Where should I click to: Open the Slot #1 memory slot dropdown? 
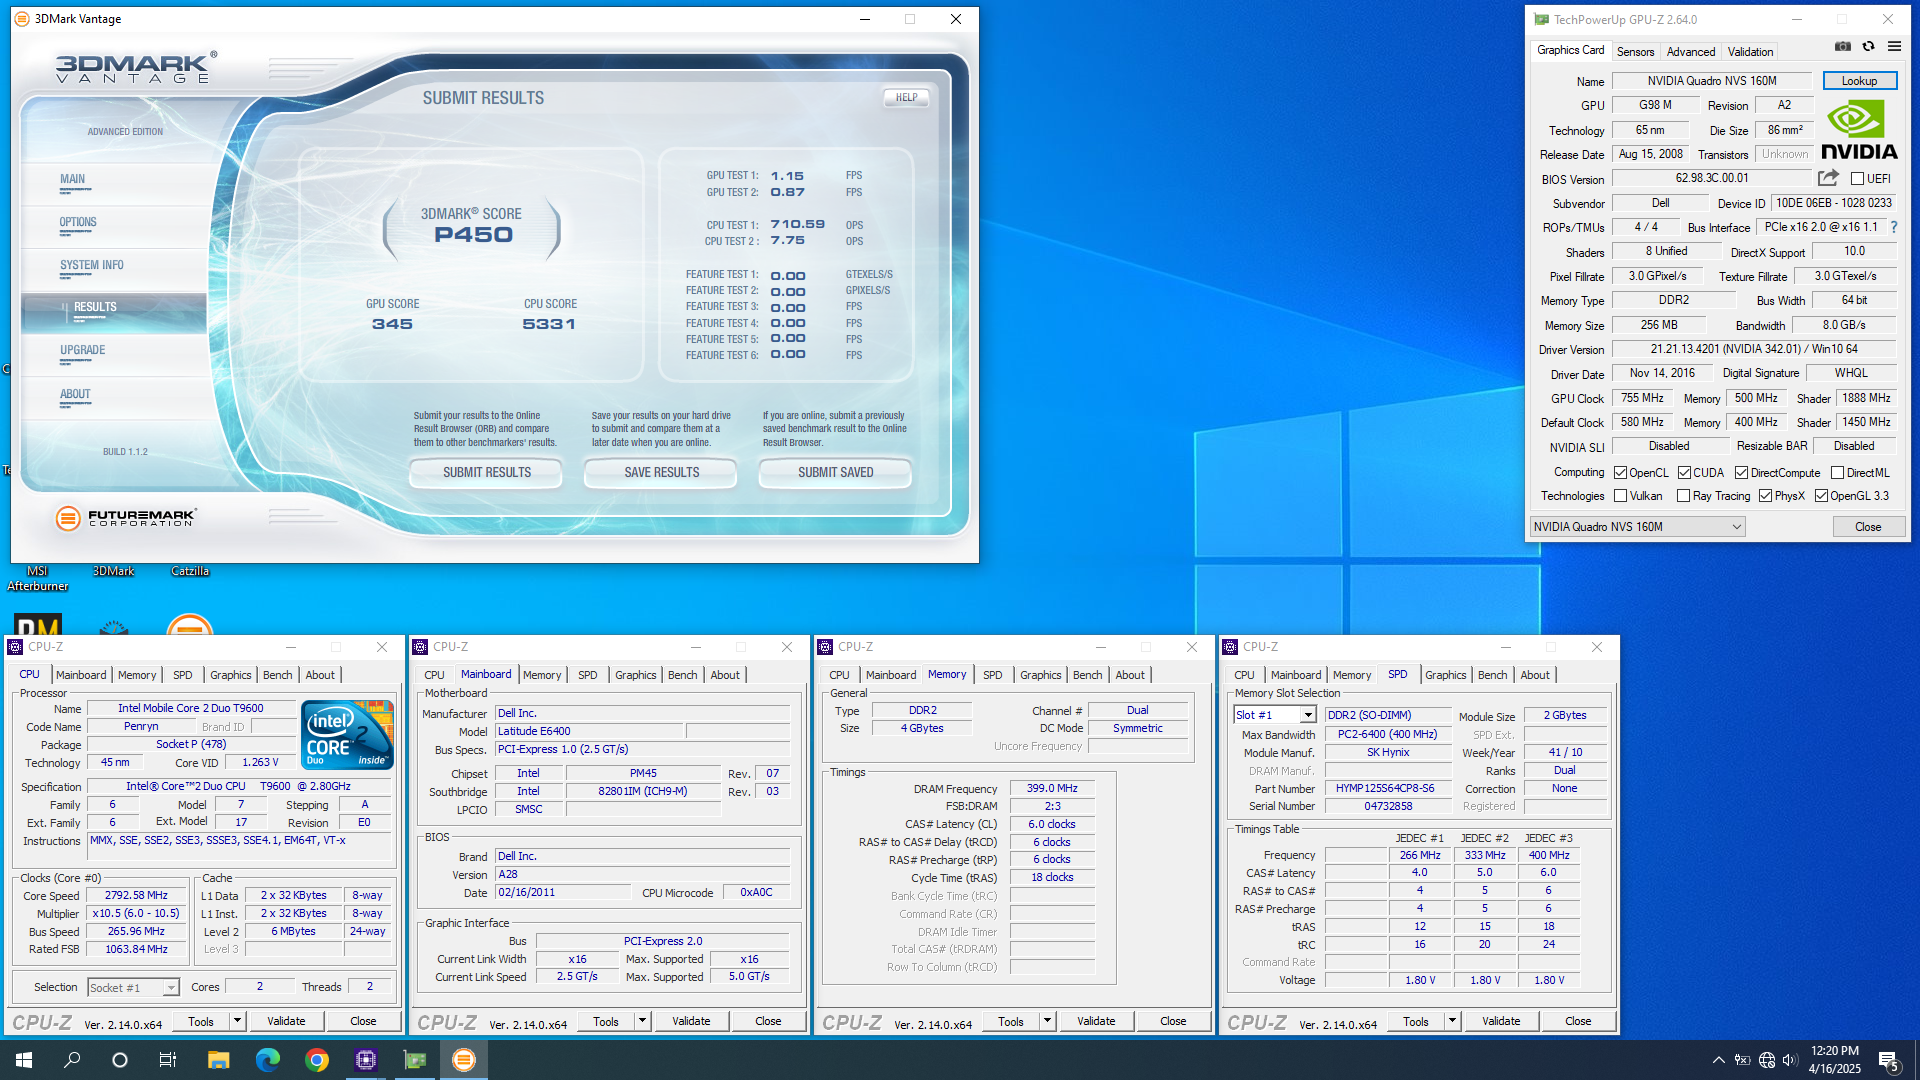coord(1274,715)
